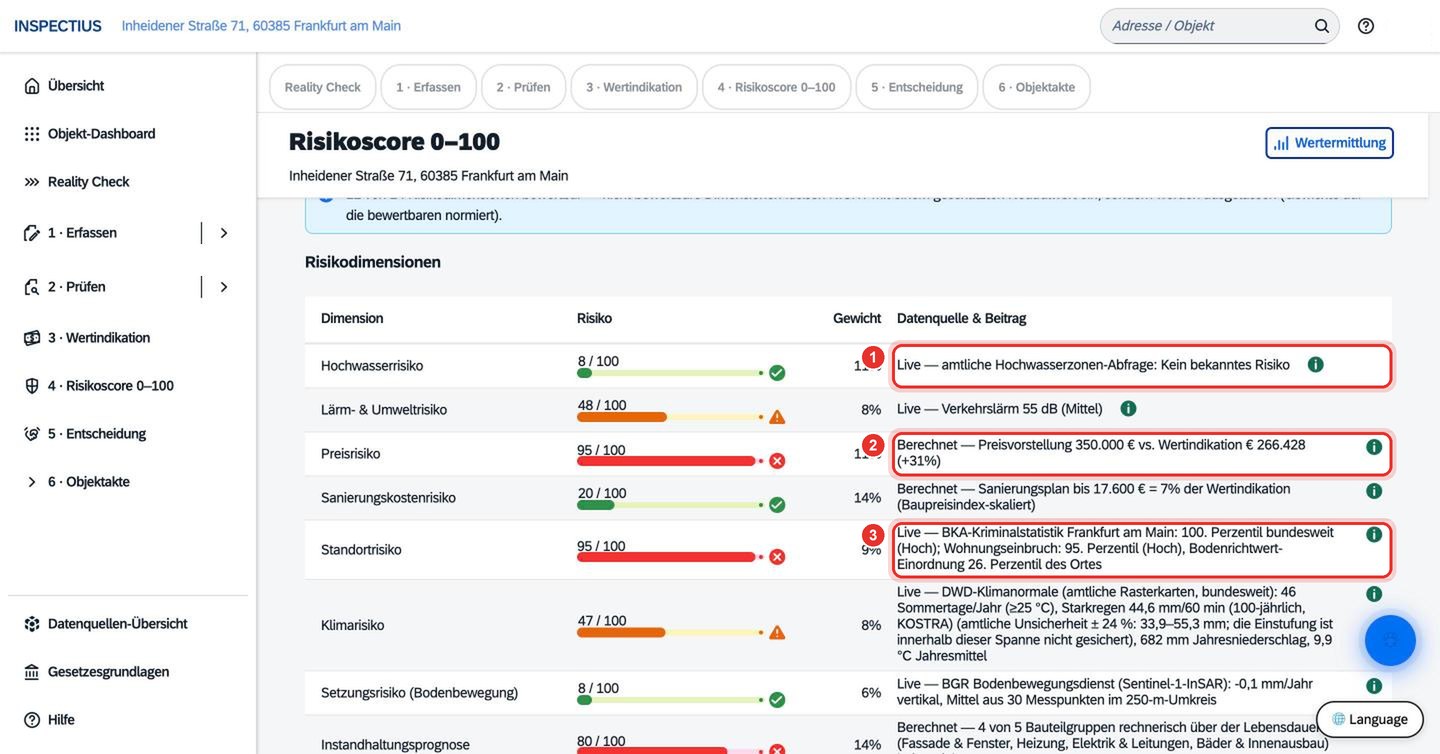This screenshot has width=1440, height=754.
Task: Show info icon next to Verkehrslärm 55 dB
Action: coord(1128,408)
